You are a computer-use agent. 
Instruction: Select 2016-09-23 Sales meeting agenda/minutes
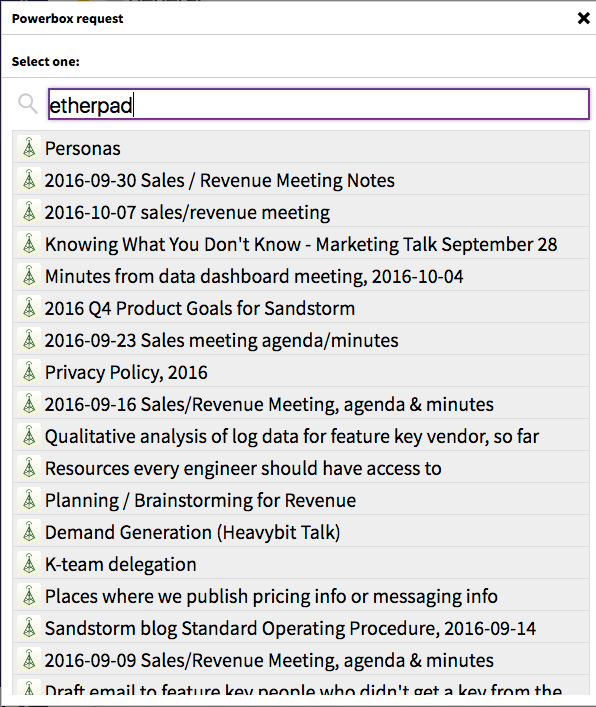(301, 340)
